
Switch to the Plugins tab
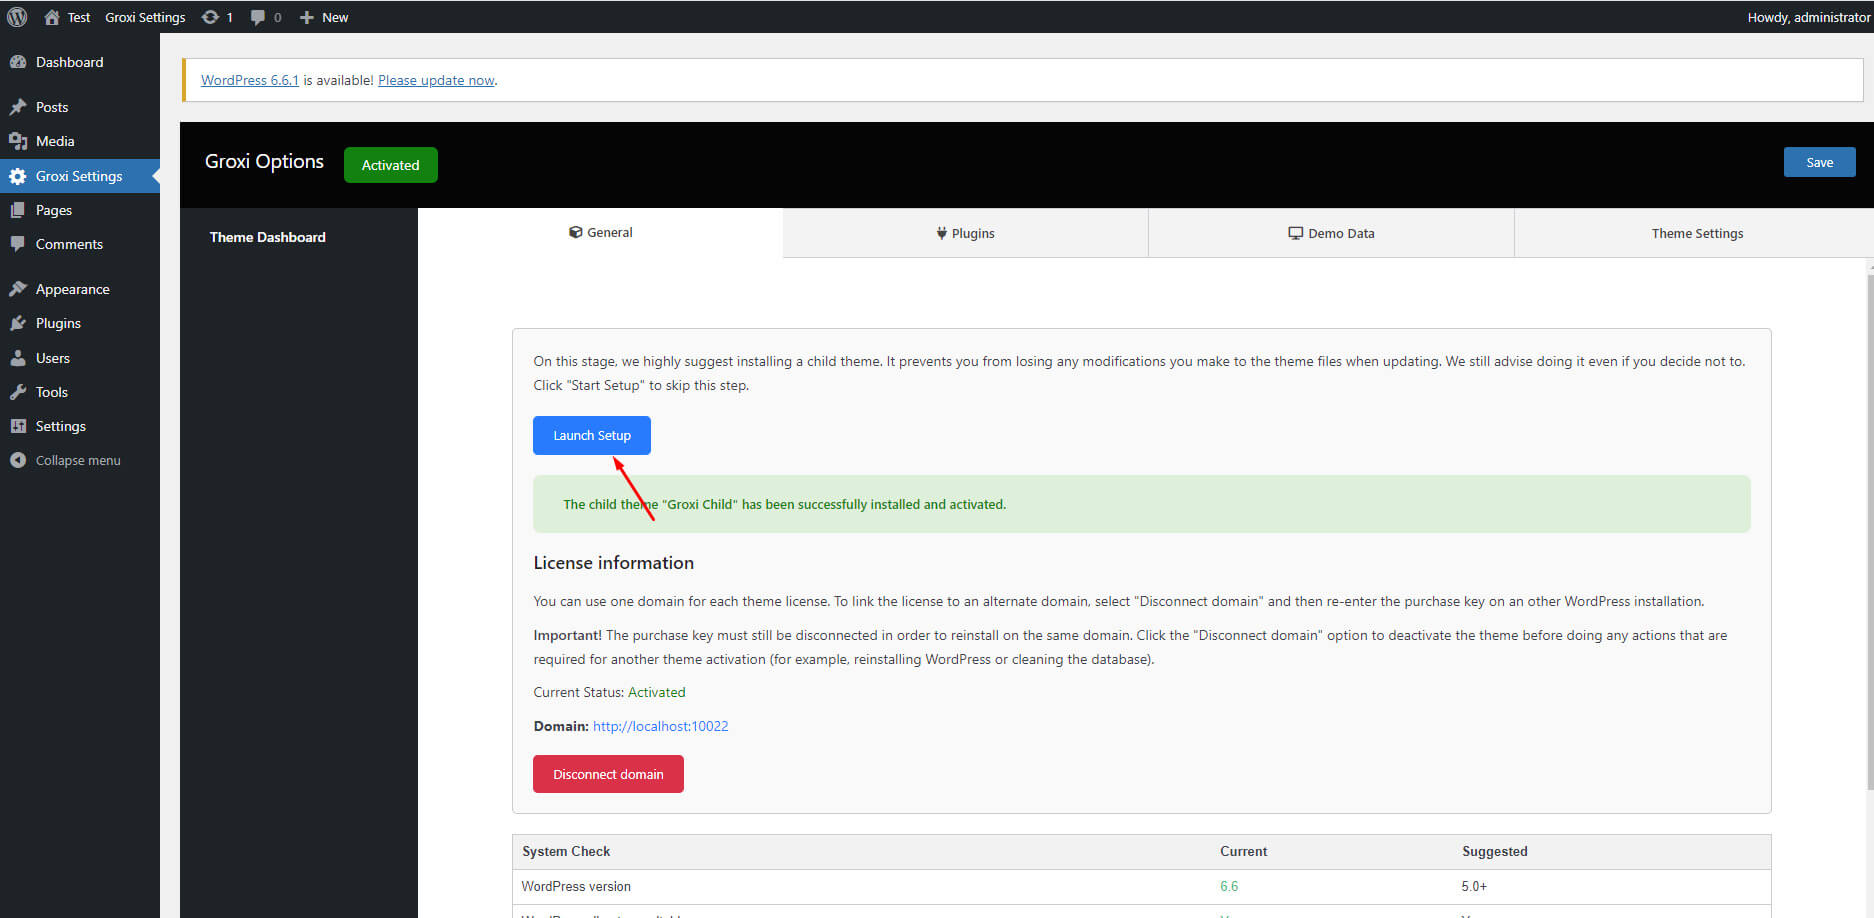pyautogui.click(x=965, y=233)
